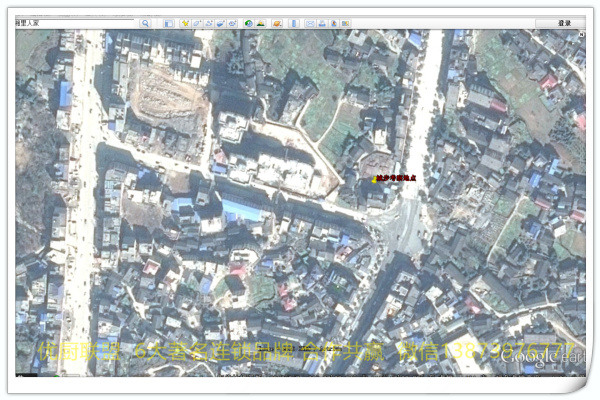Focus the search input field in the toolbar
This screenshot has height=400, width=600.
click(75, 23)
